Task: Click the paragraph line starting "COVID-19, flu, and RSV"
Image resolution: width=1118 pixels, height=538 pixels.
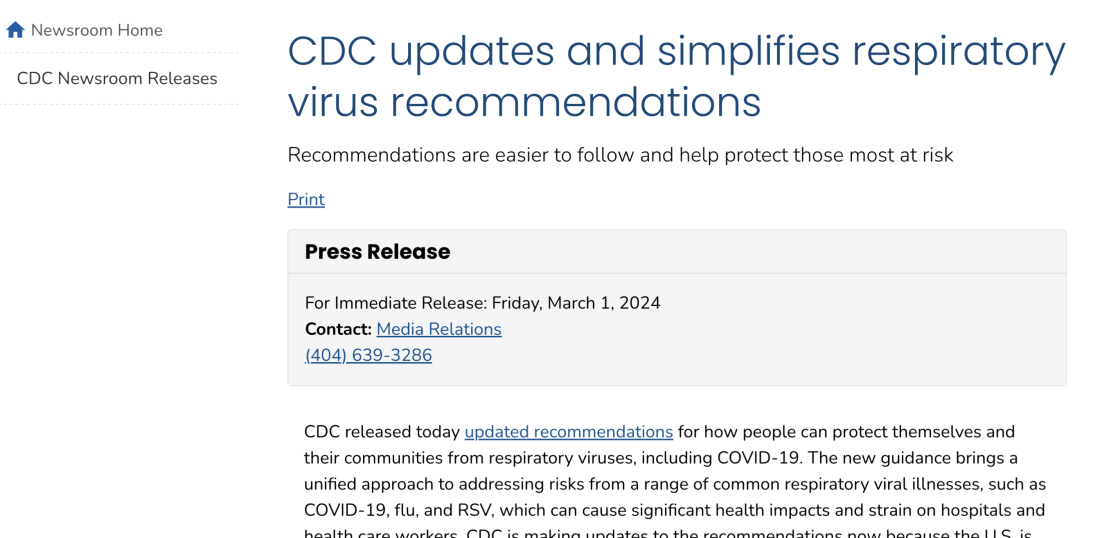Action: click(674, 510)
